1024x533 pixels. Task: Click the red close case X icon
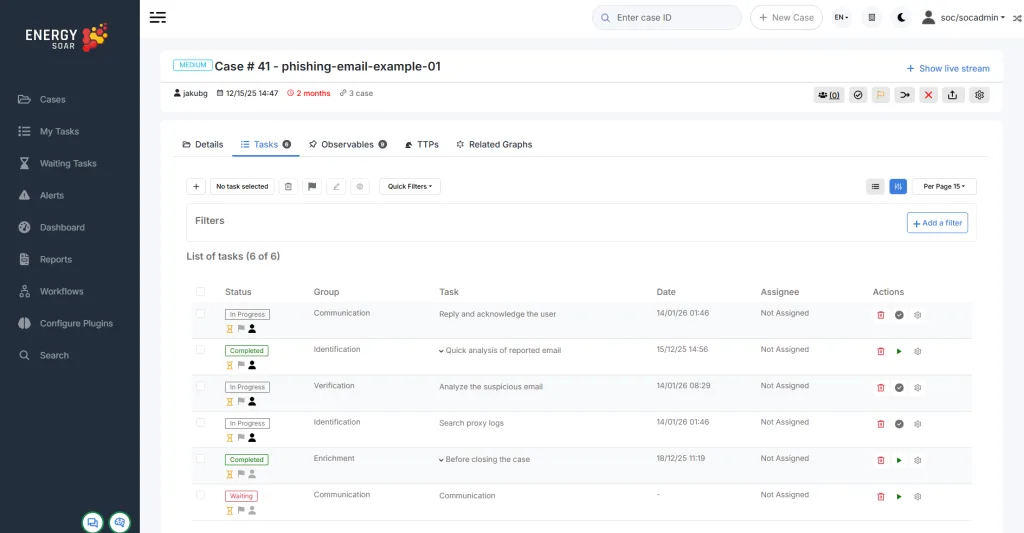pos(929,95)
